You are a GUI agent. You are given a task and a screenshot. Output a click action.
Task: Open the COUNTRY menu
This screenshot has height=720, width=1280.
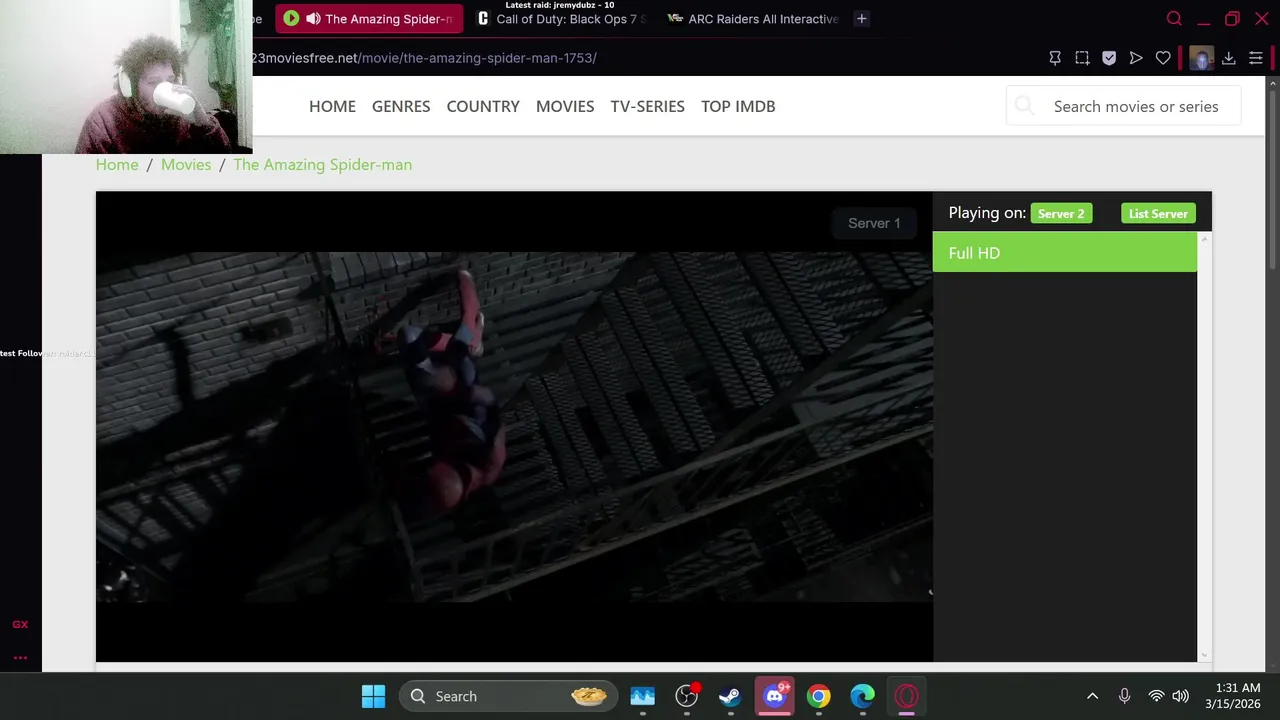[x=483, y=106]
